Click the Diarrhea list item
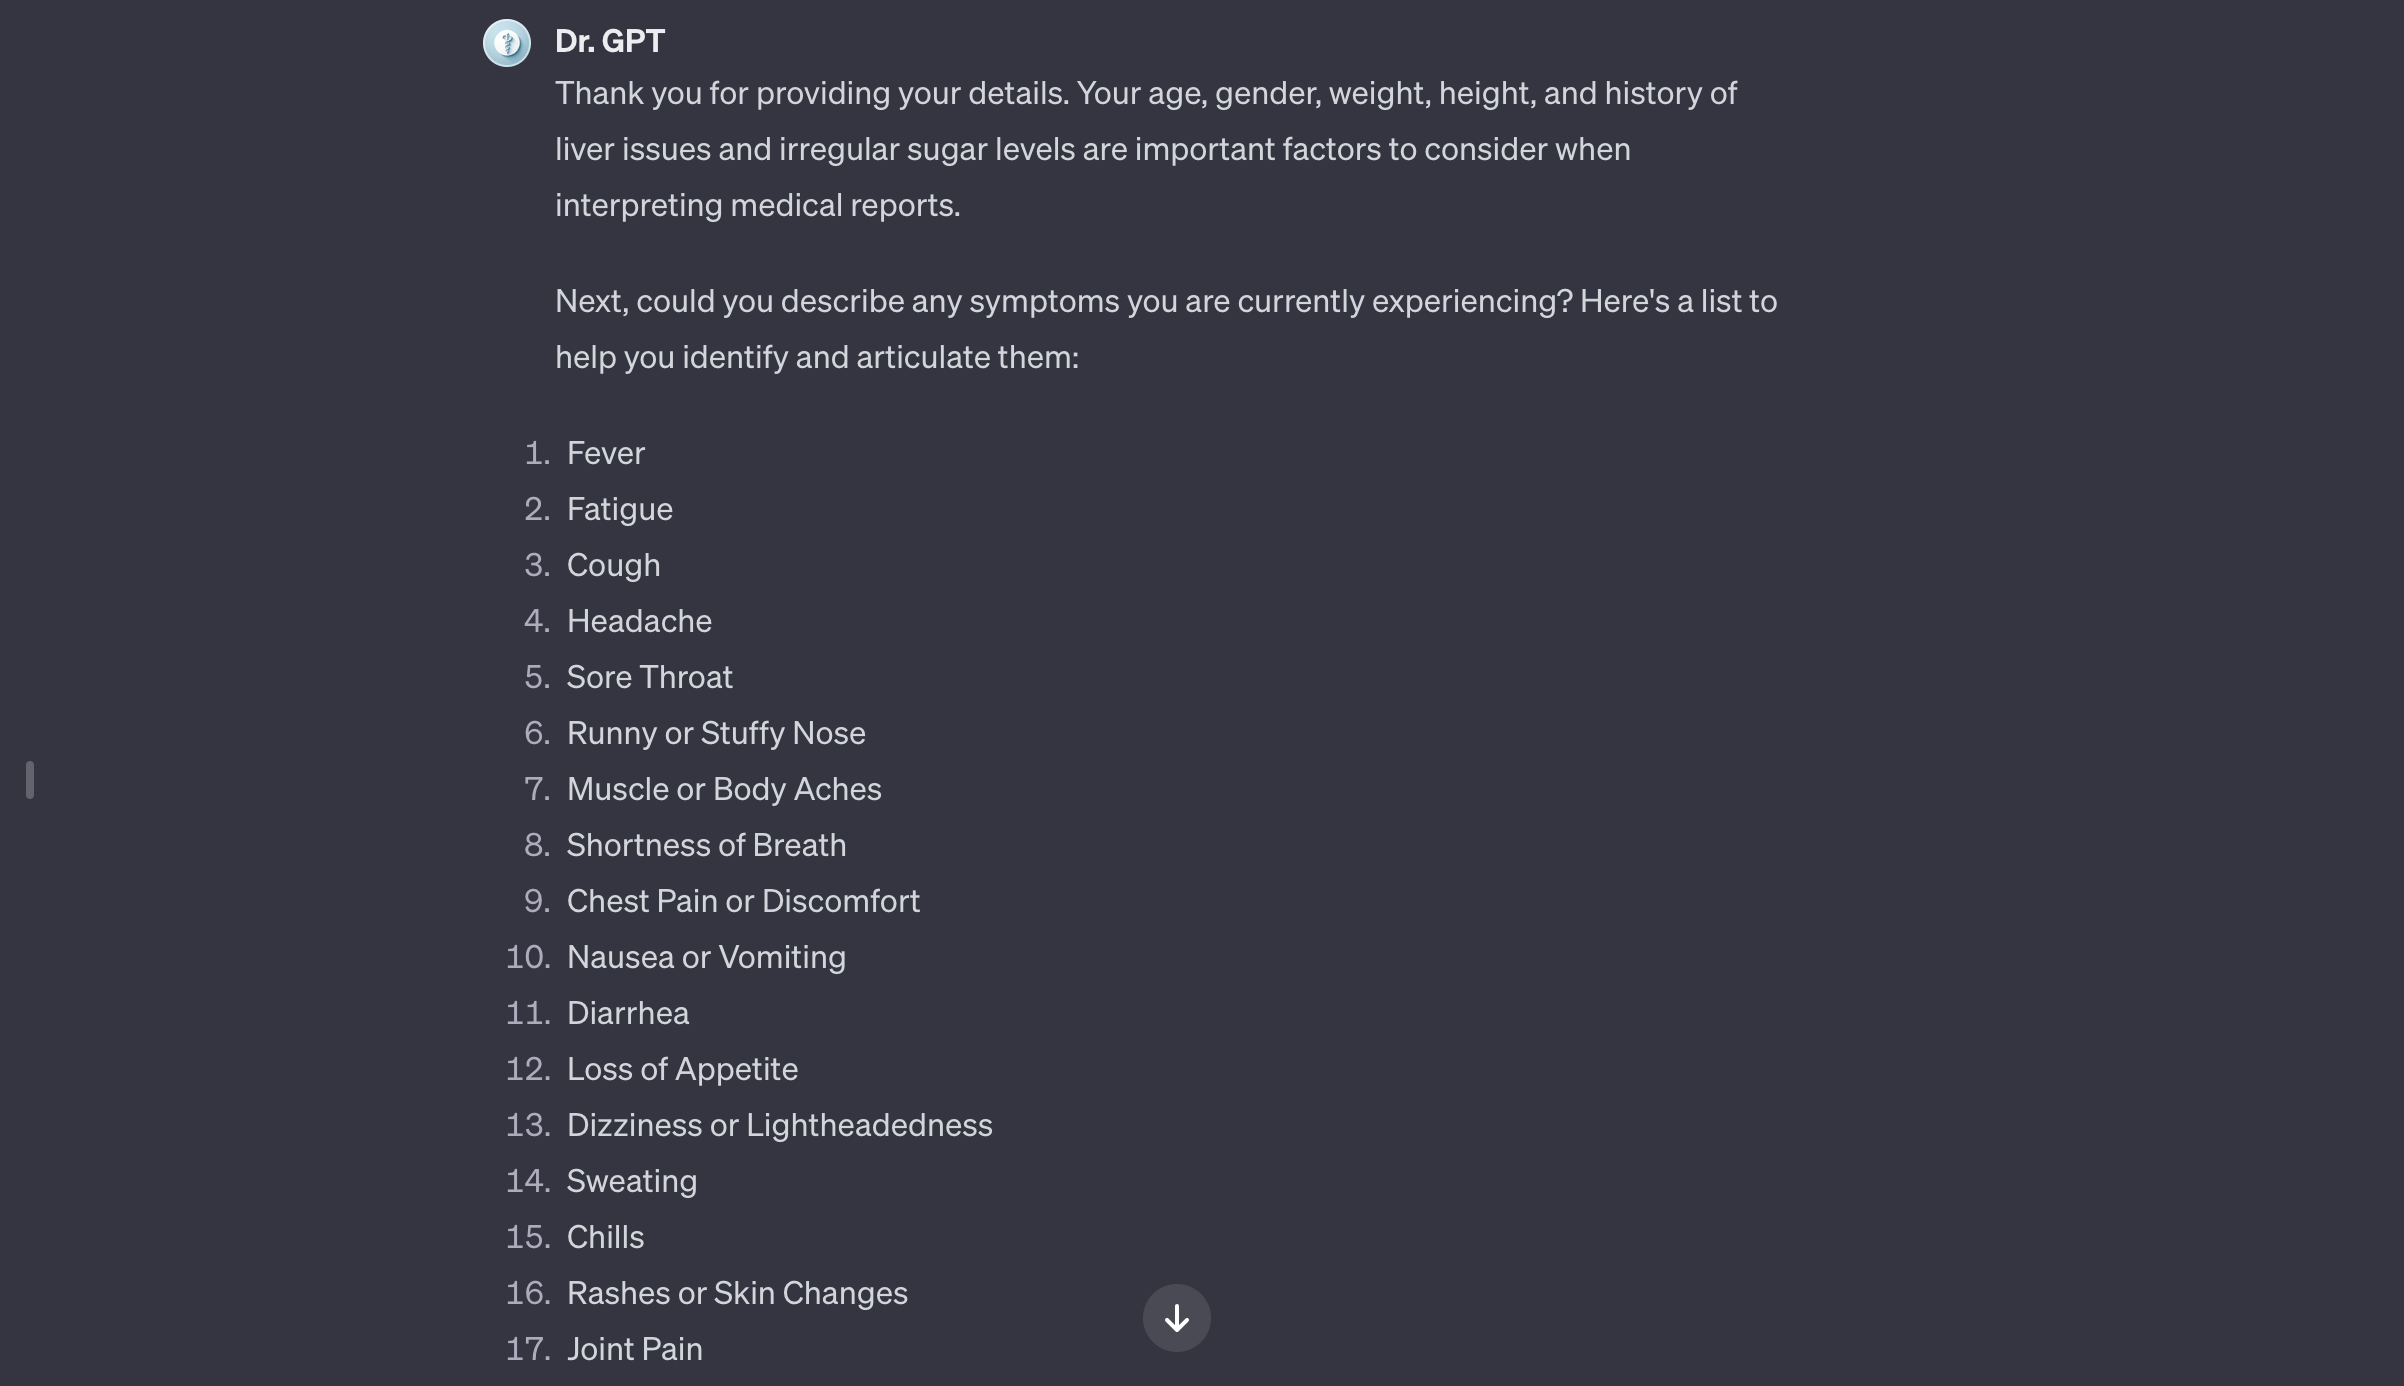Image resolution: width=2404 pixels, height=1386 pixels. pos(628,1013)
